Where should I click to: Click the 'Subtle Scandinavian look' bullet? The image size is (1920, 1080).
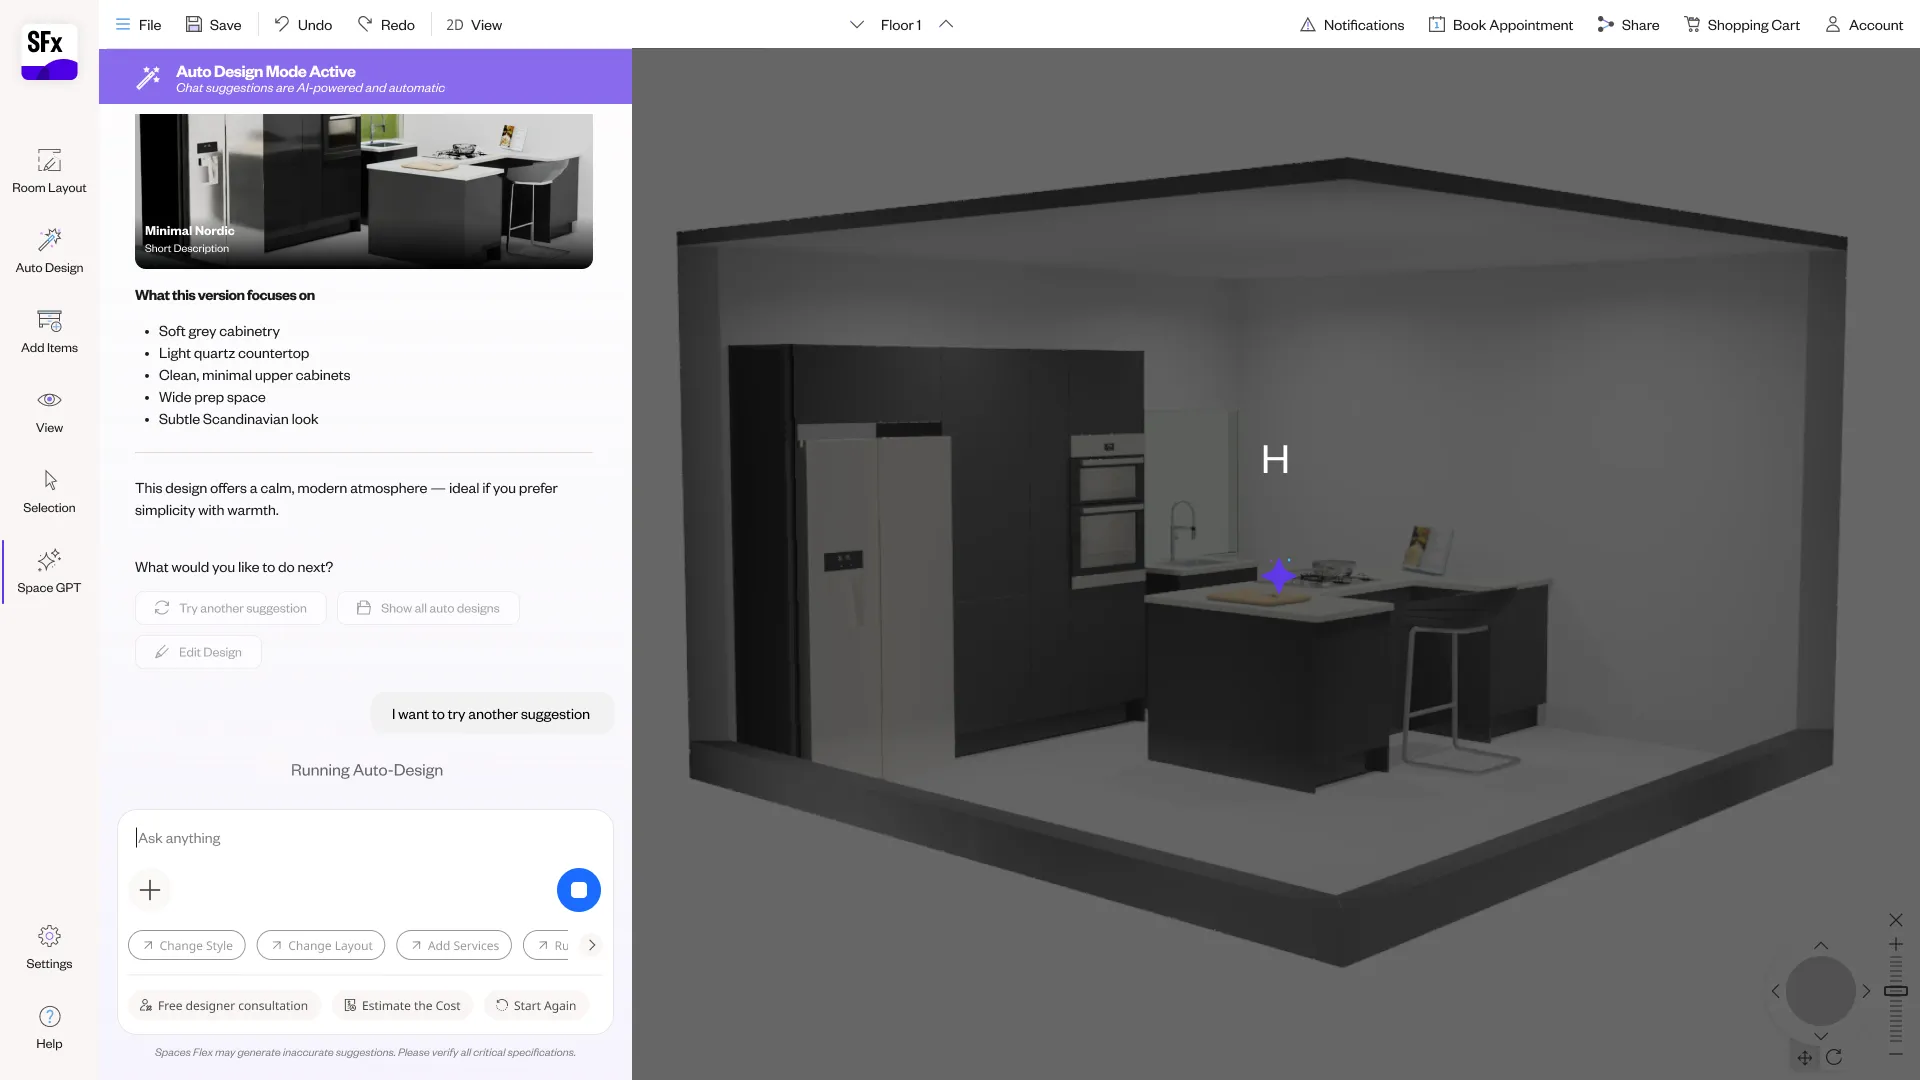point(238,419)
